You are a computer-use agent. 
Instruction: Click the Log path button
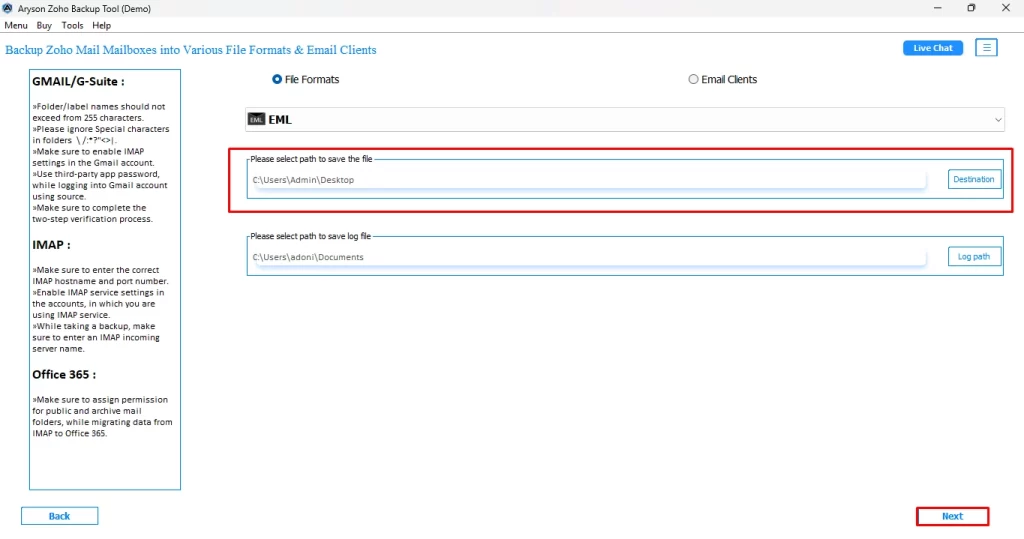click(x=974, y=256)
